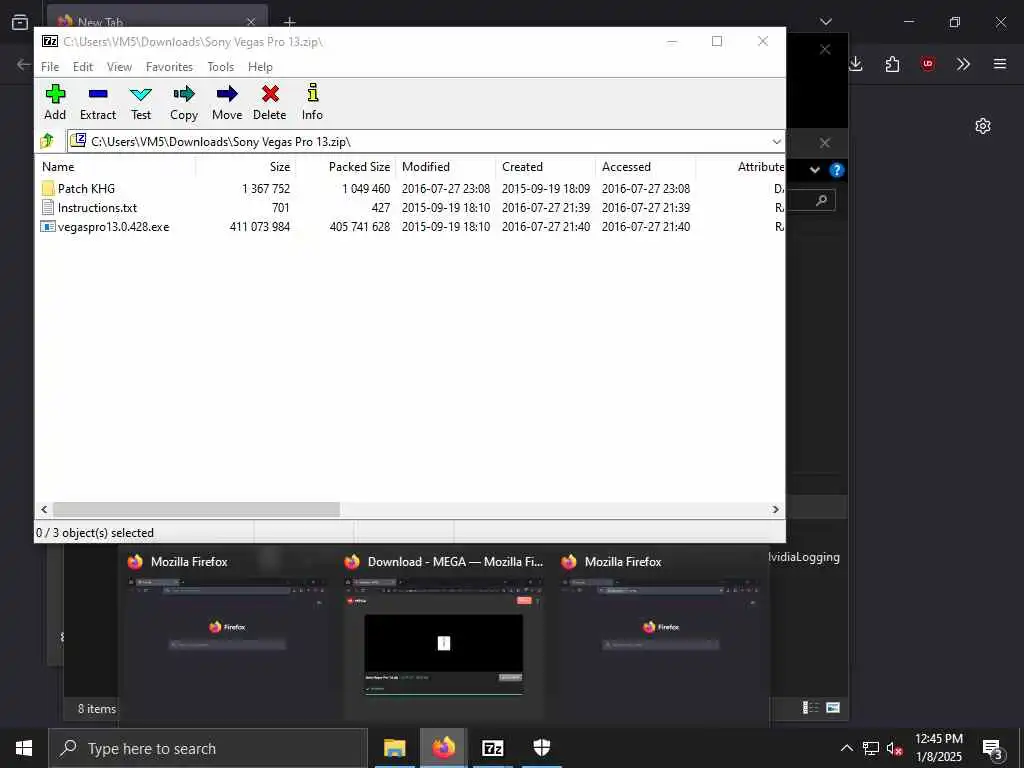Sort by Packed Size column header

click(x=345, y=167)
